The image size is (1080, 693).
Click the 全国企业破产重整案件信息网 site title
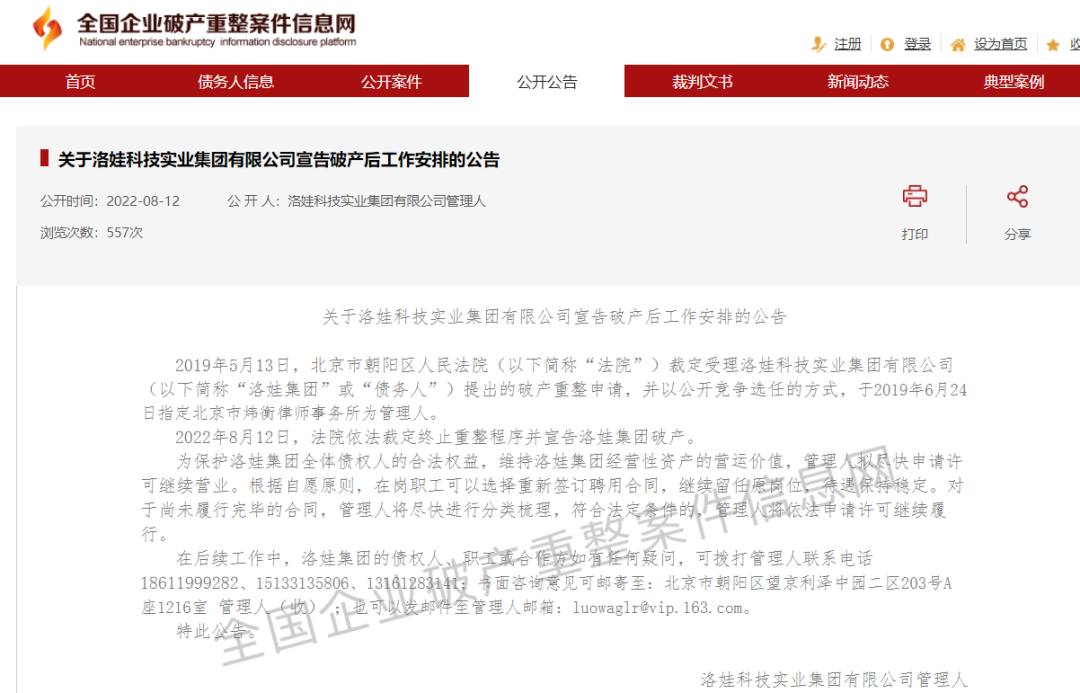point(216,23)
